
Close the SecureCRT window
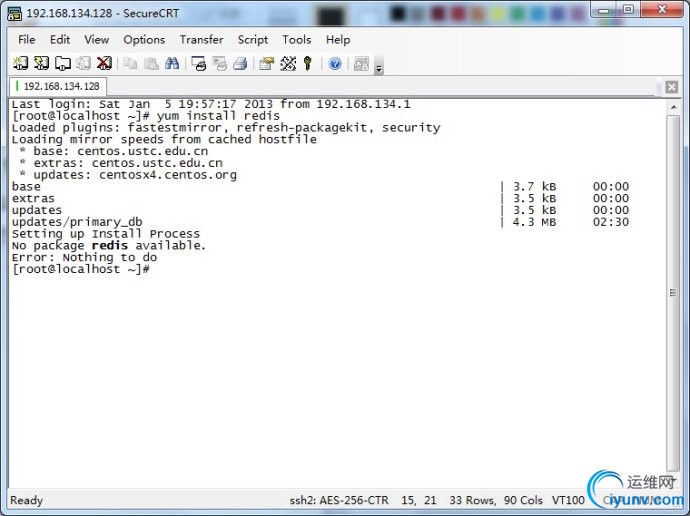tap(662, 10)
